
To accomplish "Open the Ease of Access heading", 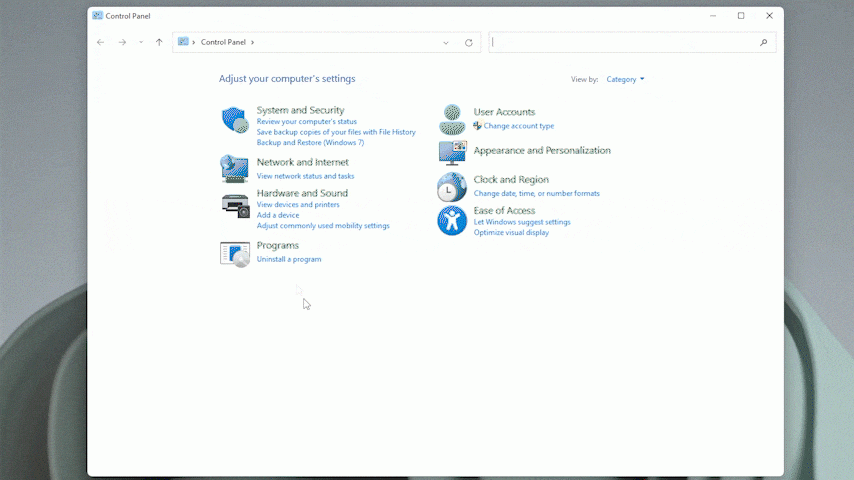I will [504, 211].
